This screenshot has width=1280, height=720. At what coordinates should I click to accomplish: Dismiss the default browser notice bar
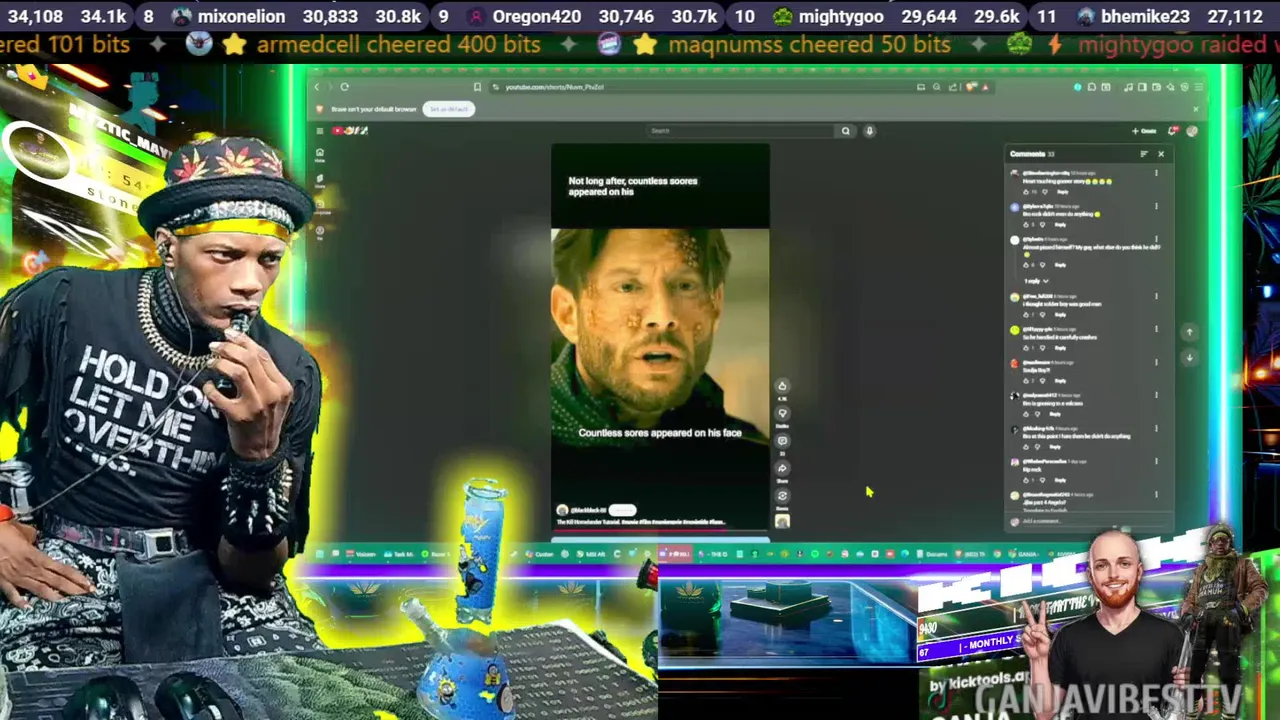[x=1195, y=109]
